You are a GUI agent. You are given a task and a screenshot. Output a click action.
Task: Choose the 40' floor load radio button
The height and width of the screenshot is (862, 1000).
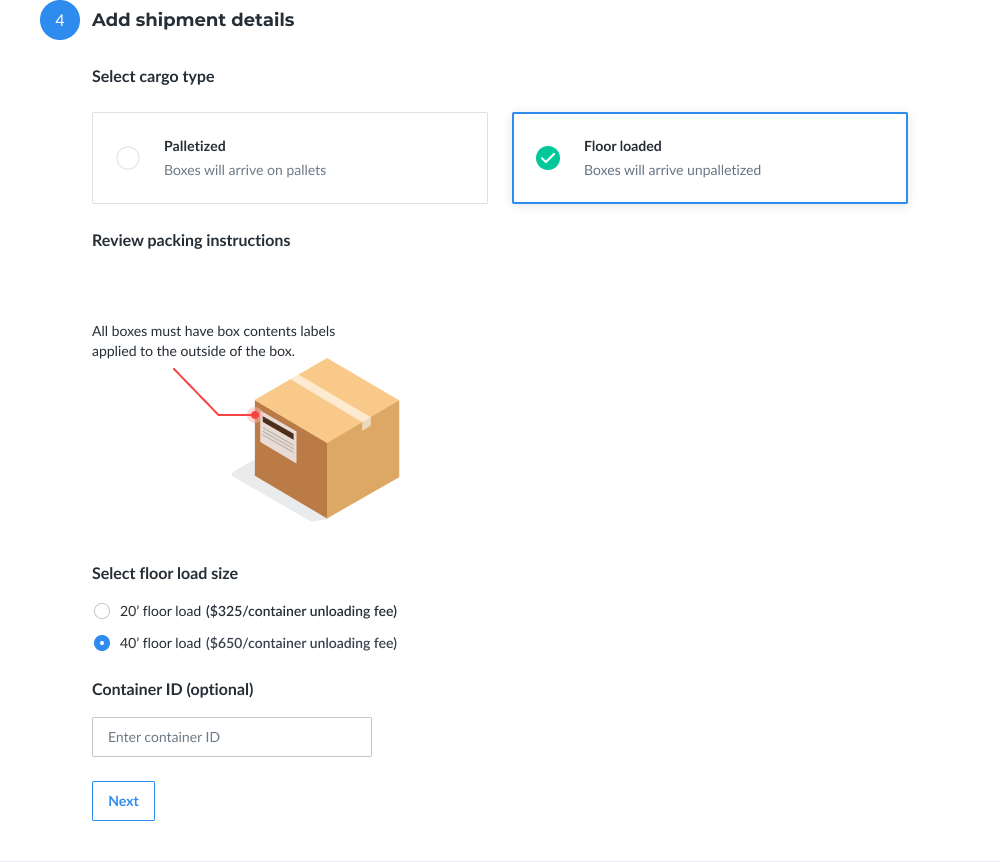[x=102, y=643]
